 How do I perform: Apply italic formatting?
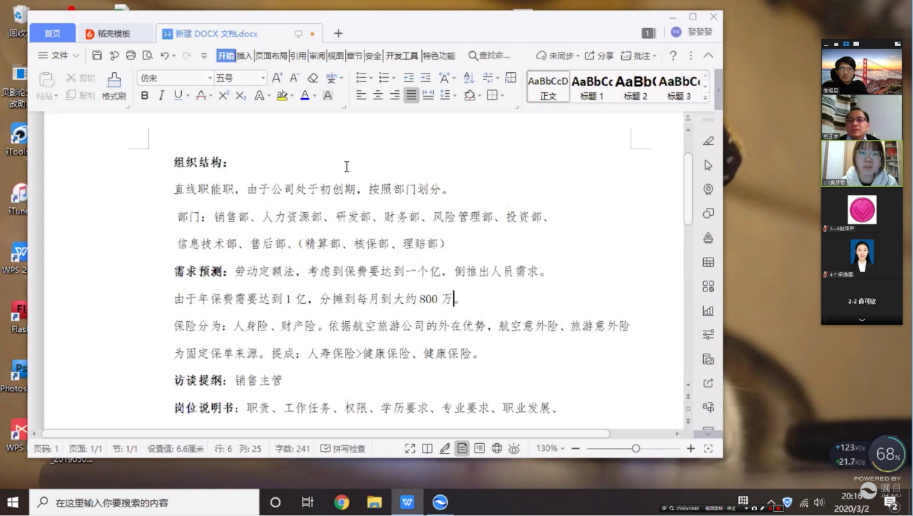[162, 96]
